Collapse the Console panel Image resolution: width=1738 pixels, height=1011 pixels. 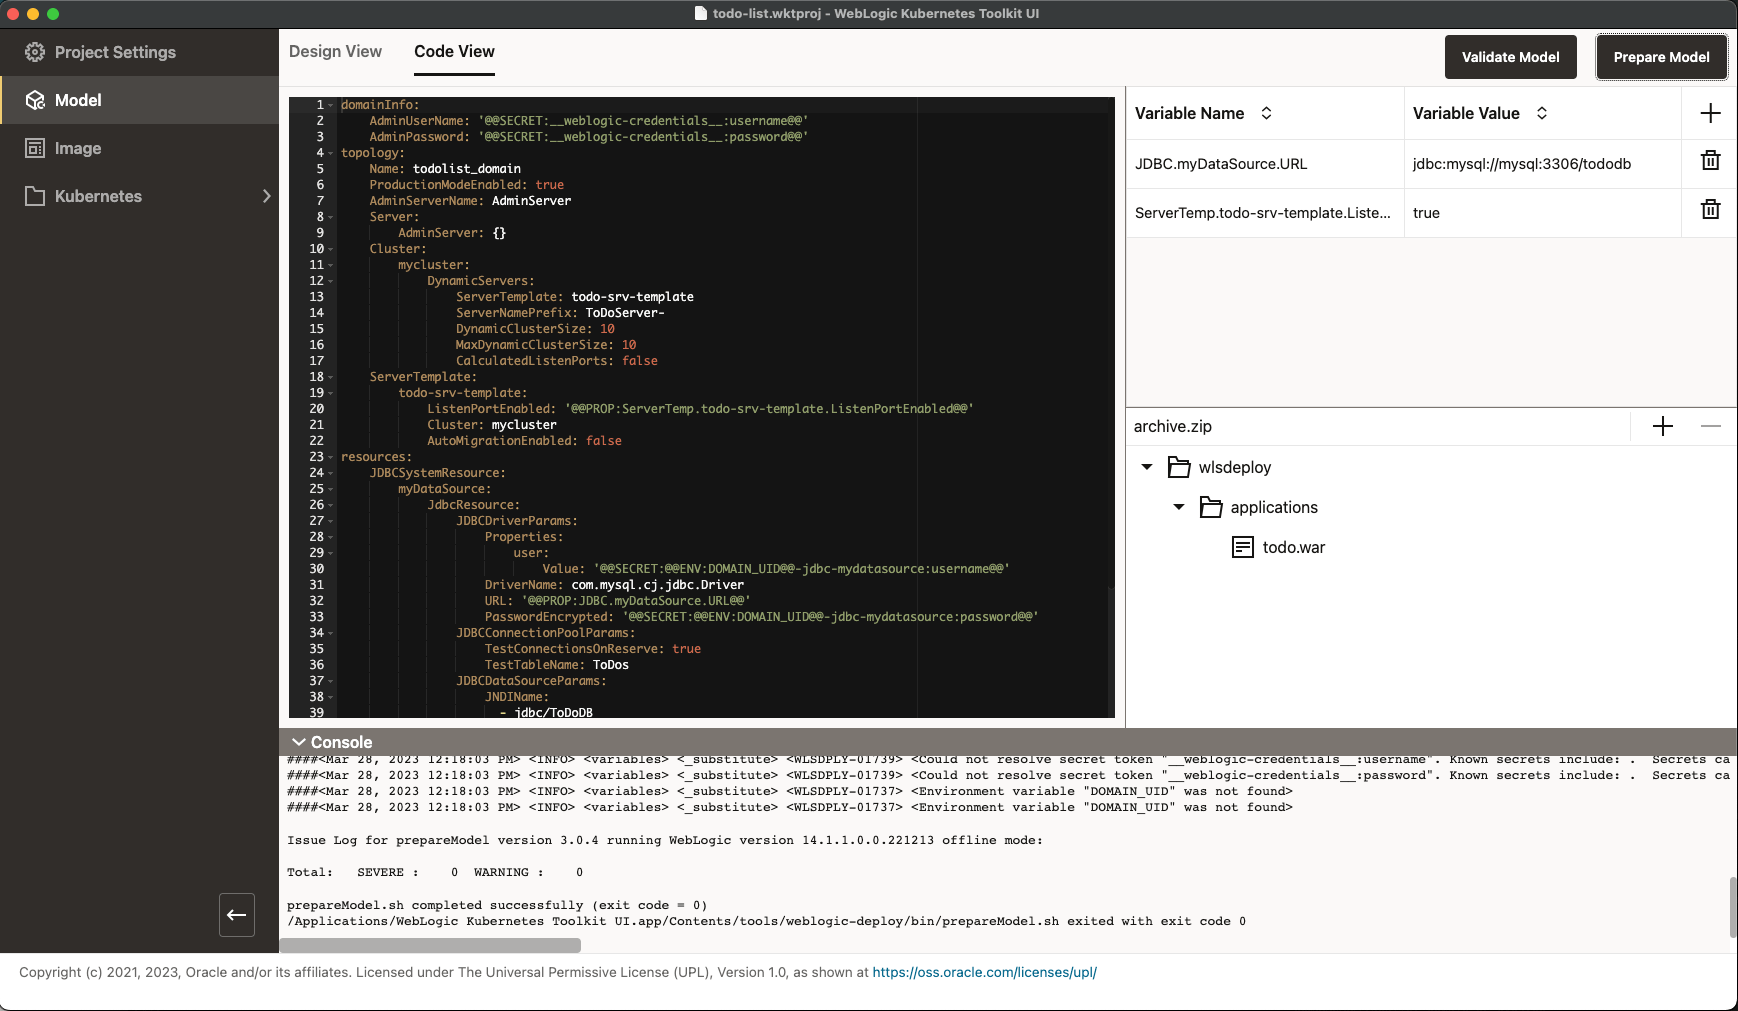[297, 741]
